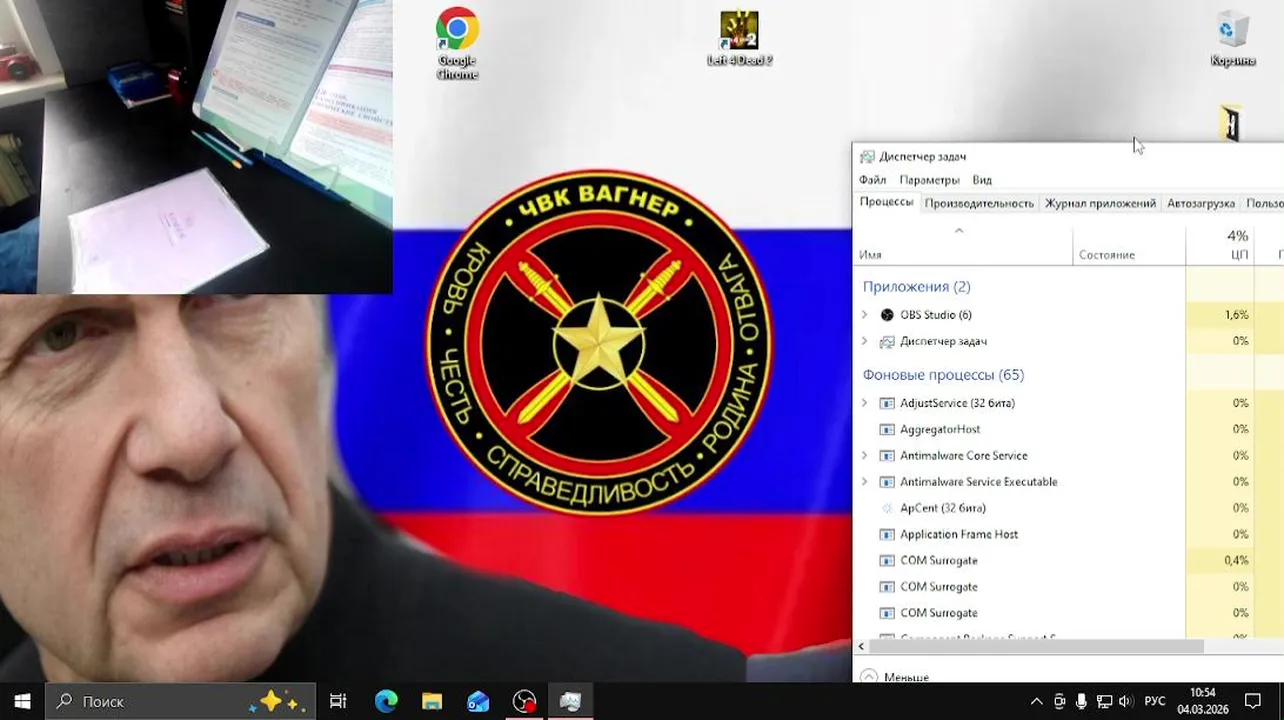Screen dimensions: 1284x720
Task: Switch to Производительность tab
Action: (979, 203)
